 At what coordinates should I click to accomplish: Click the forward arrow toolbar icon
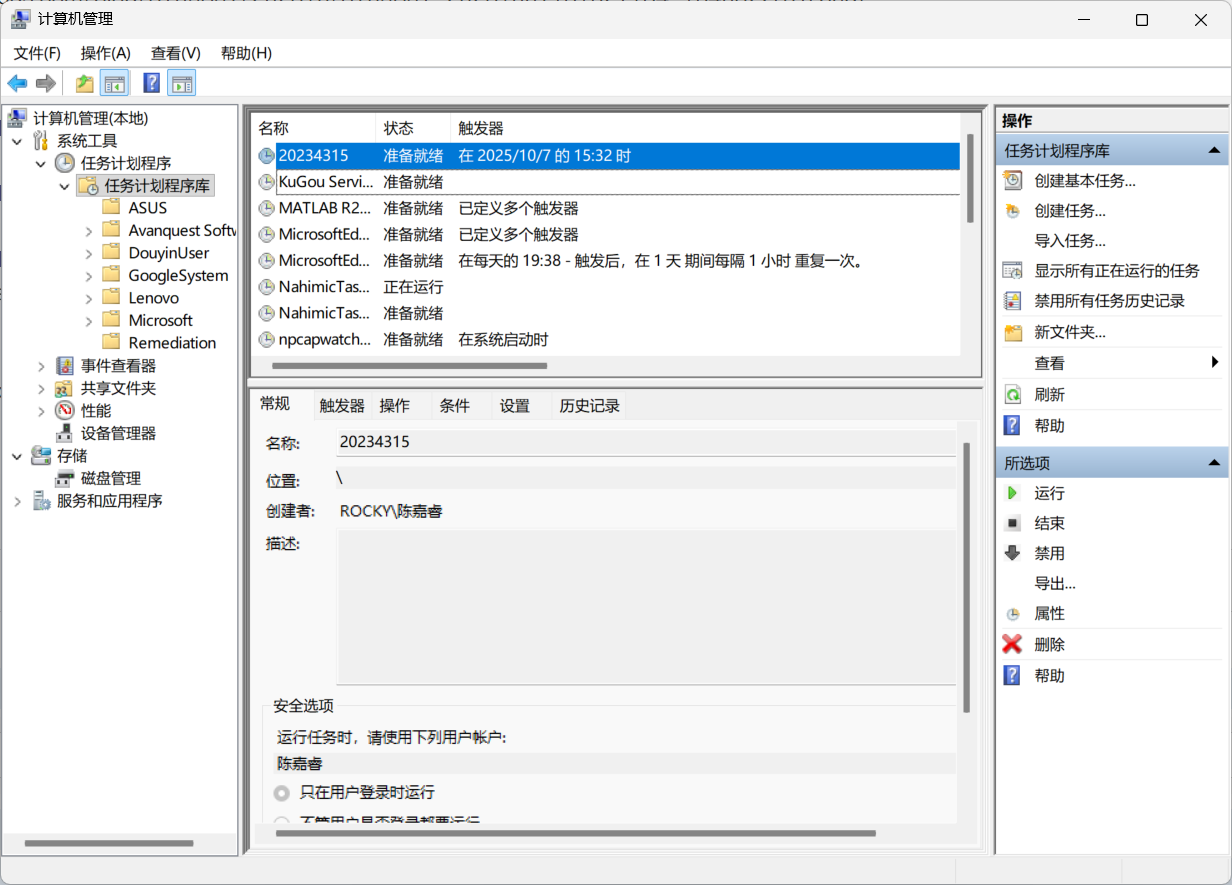click(45, 83)
